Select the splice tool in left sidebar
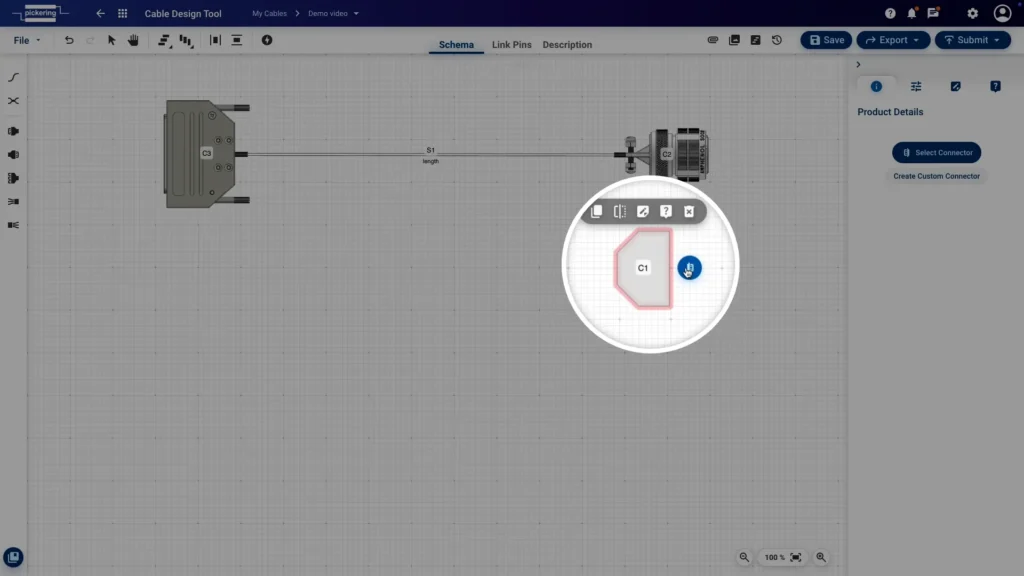Viewport: 1024px width, 576px height. click(13, 101)
